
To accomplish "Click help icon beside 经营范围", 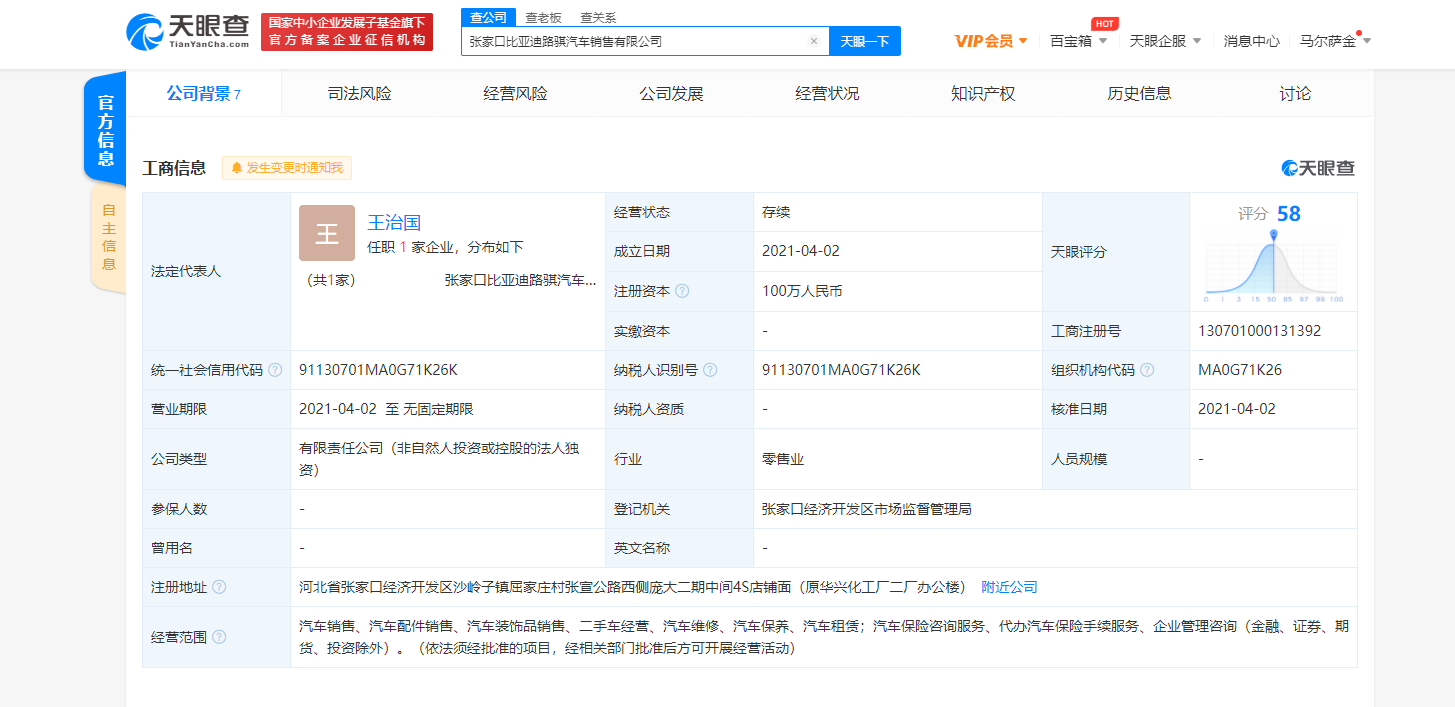I will tap(219, 637).
